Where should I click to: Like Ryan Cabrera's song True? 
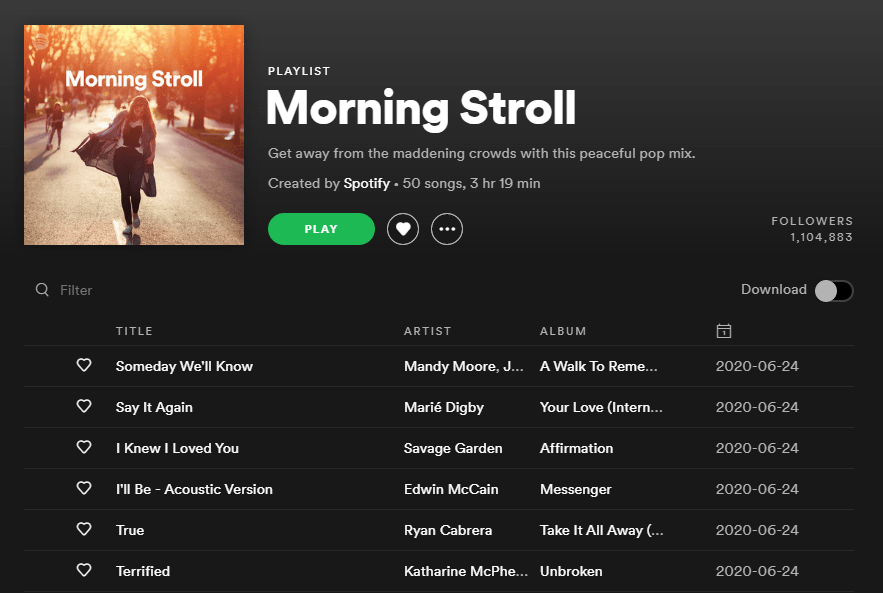(x=84, y=529)
